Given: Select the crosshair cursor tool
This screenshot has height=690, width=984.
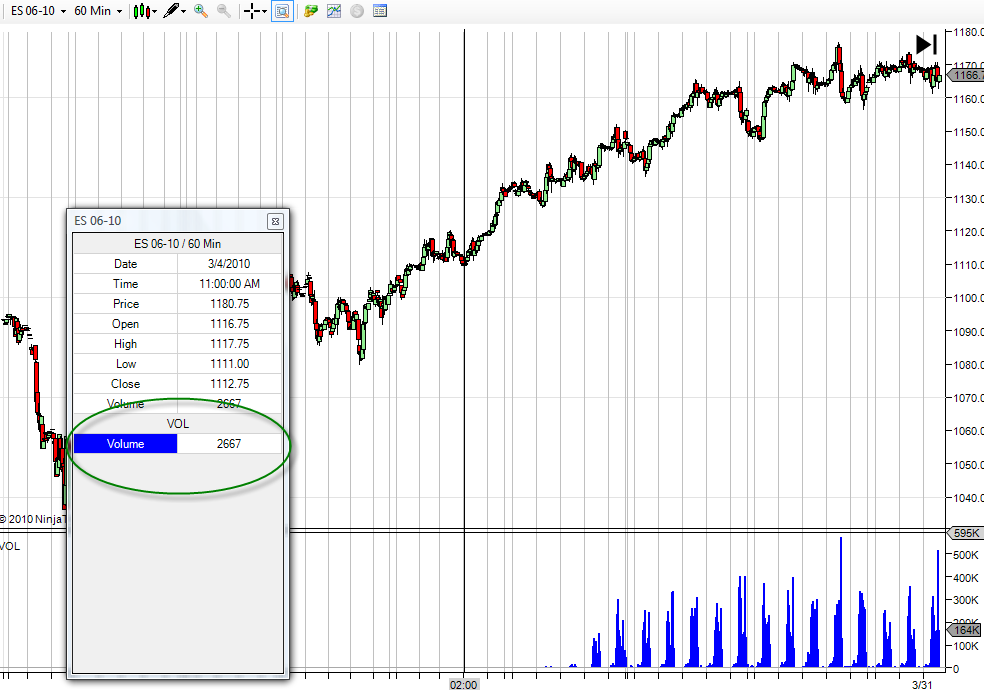Looking at the screenshot, I should coord(252,11).
